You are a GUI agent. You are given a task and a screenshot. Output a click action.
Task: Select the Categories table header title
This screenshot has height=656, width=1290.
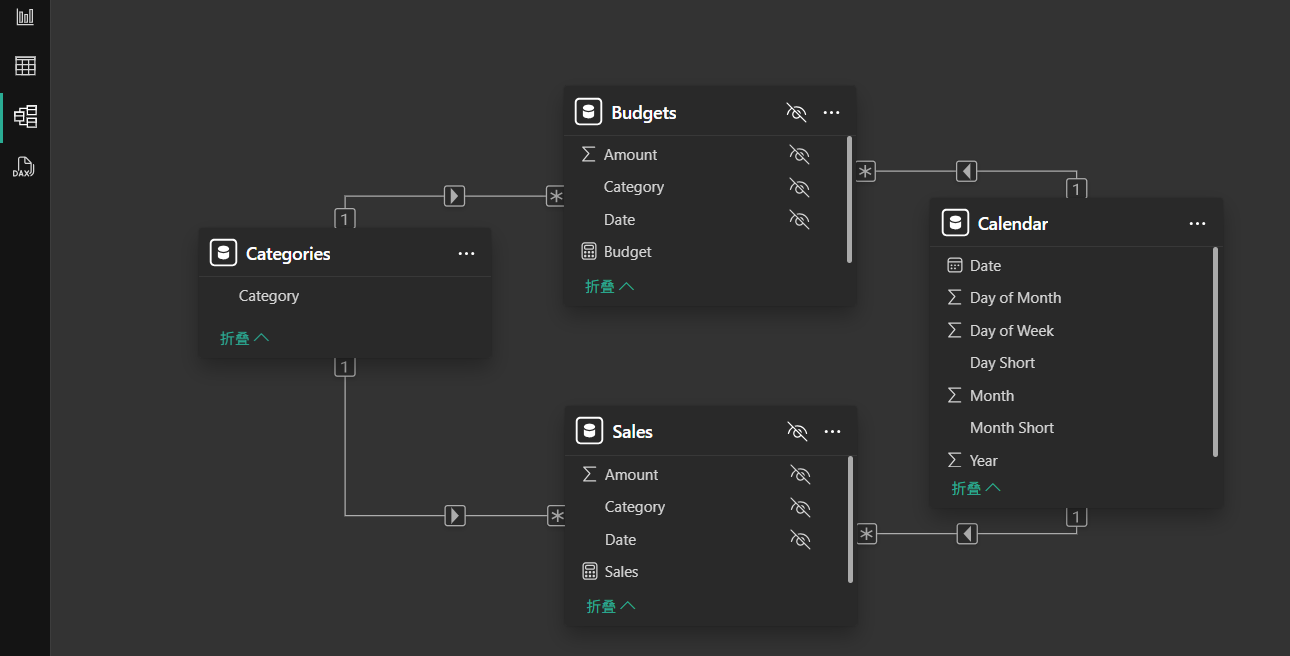click(288, 254)
